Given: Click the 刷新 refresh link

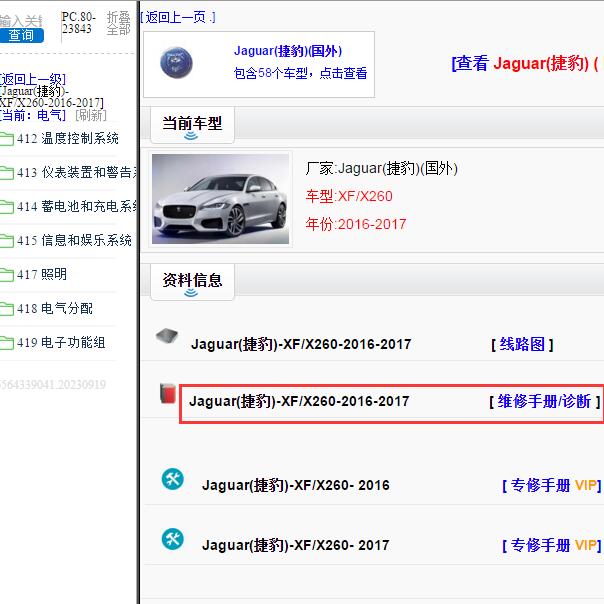Looking at the screenshot, I should 91,115.
